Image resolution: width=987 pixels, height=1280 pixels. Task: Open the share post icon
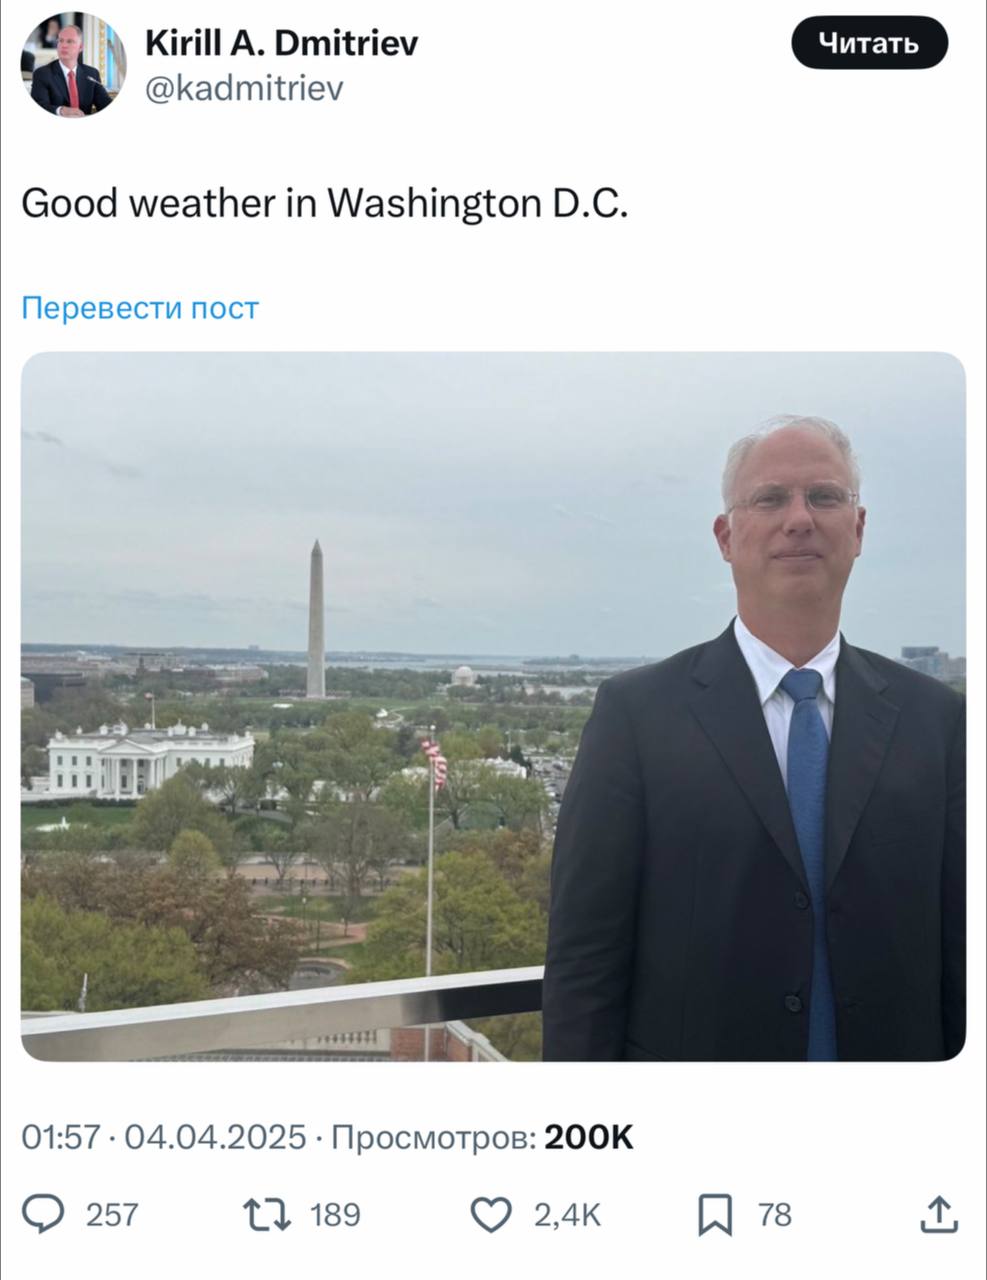pos(938,1214)
